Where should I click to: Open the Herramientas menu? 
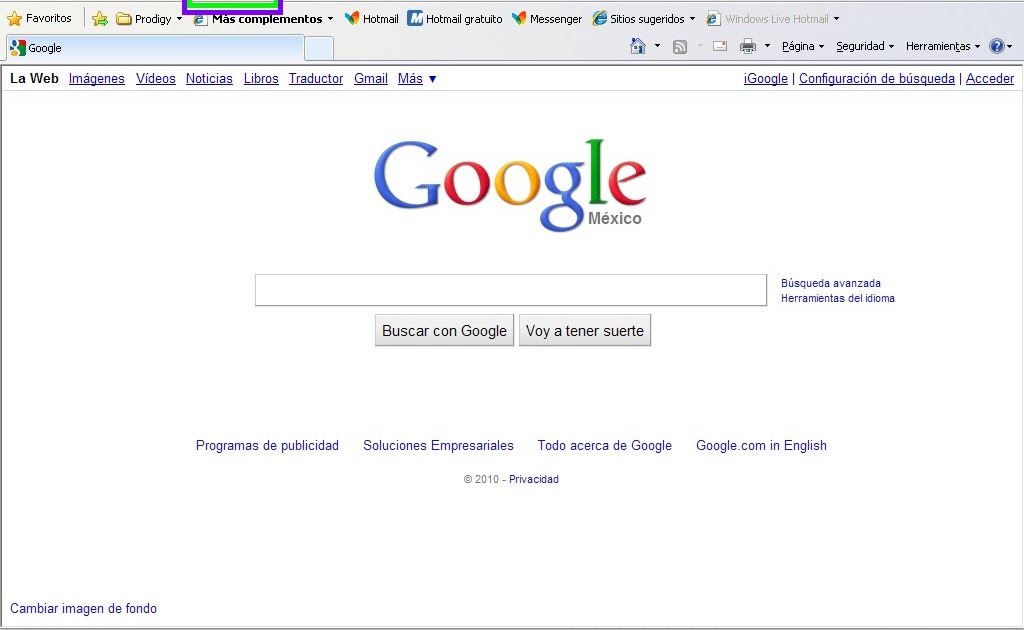pos(943,46)
